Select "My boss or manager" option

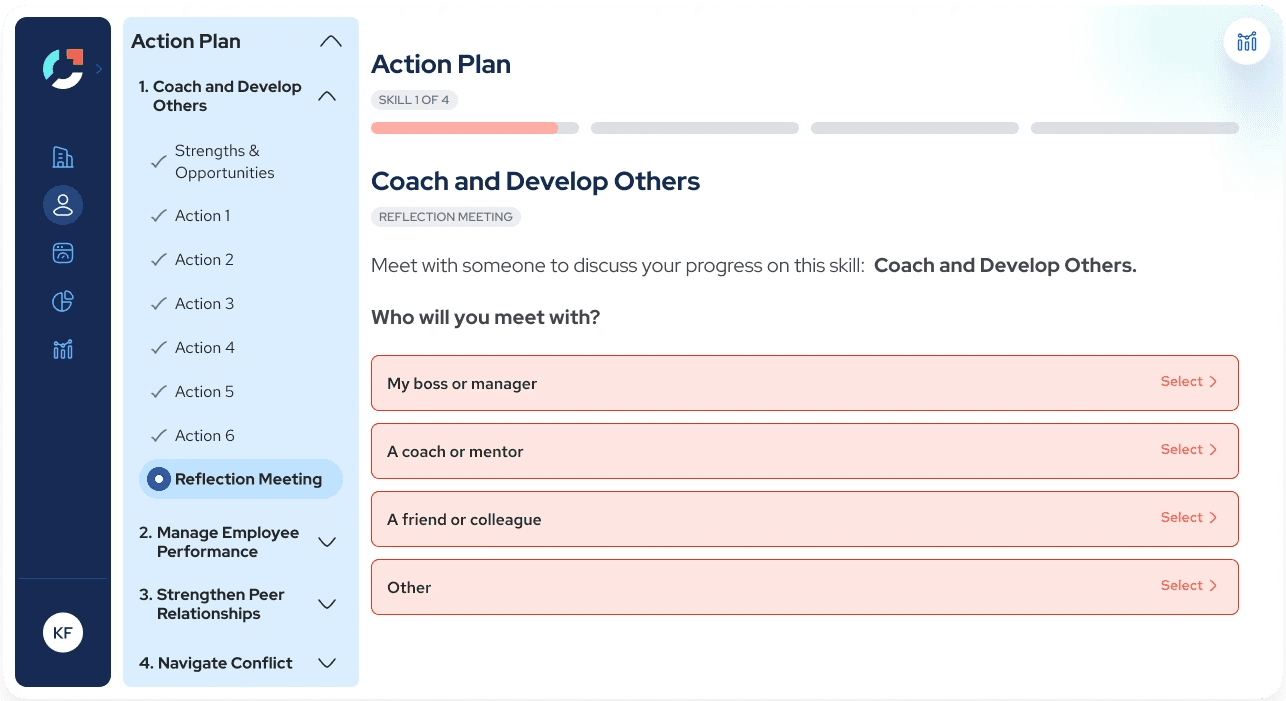tap(804, 383)
